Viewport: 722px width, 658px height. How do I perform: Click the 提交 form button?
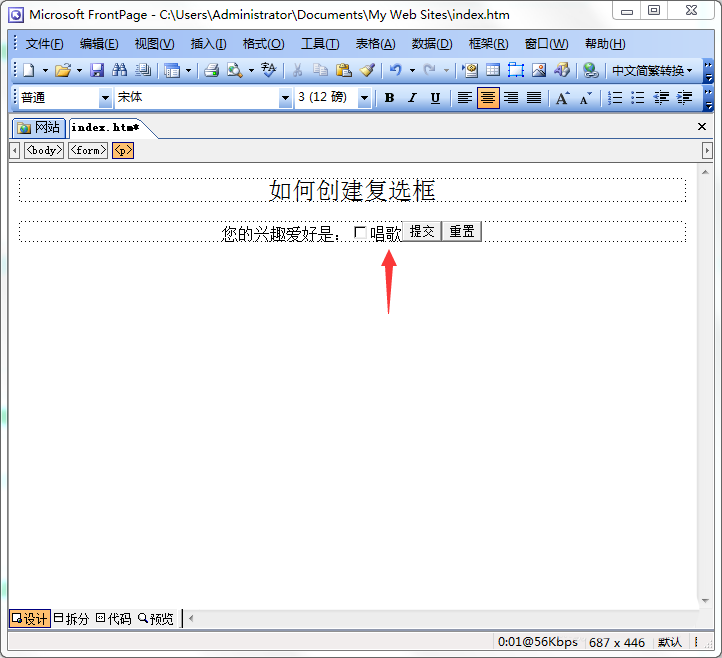click(422, 231)
